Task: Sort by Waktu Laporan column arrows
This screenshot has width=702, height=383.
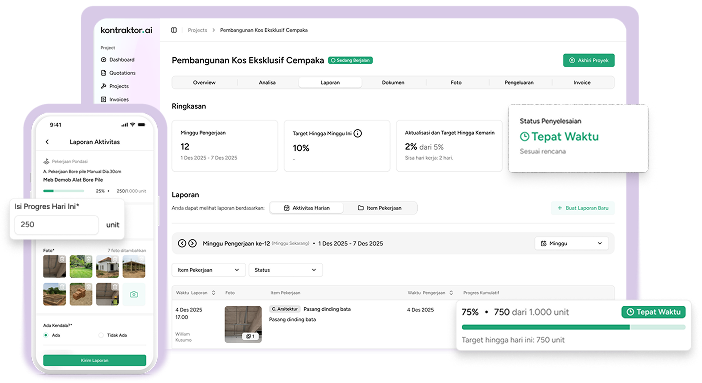Action: 214,293
